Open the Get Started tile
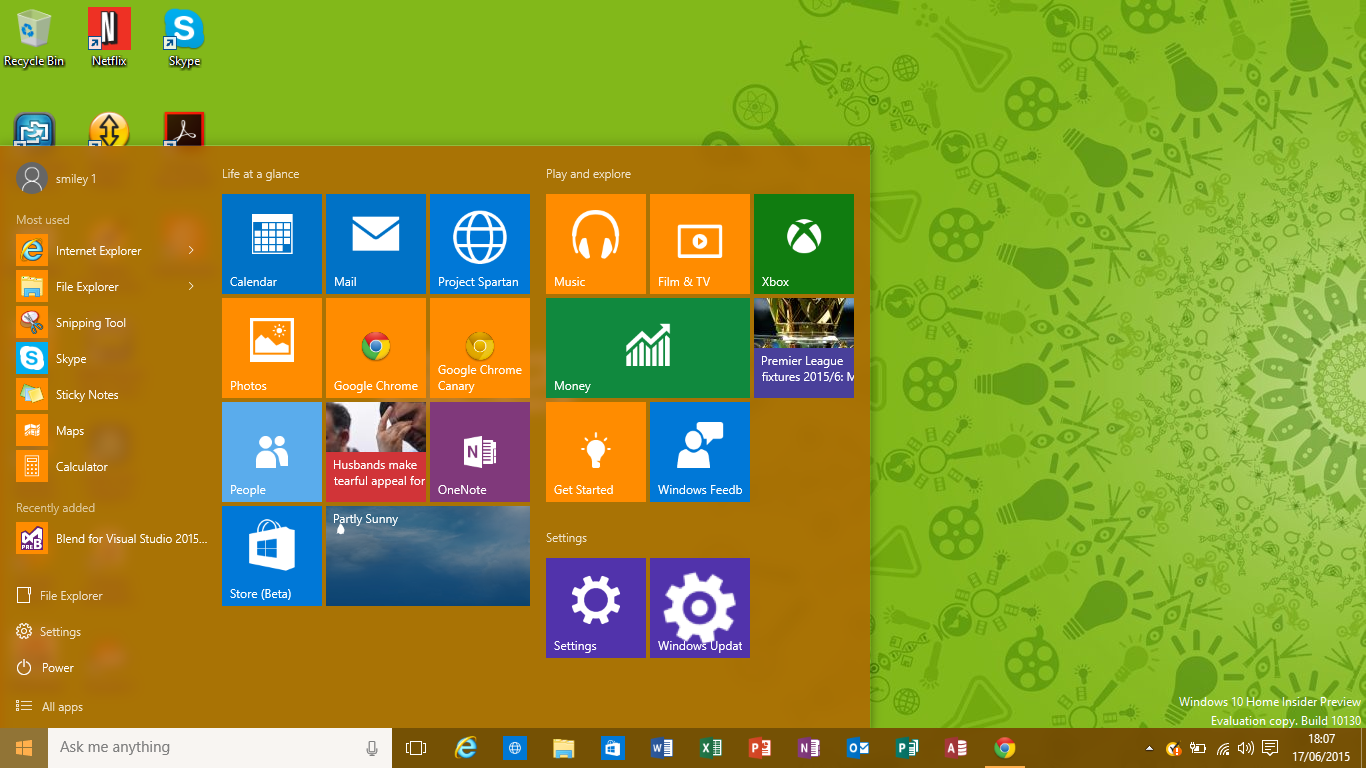The width and height of the screenshot is (1366, 768). (596, 452)
